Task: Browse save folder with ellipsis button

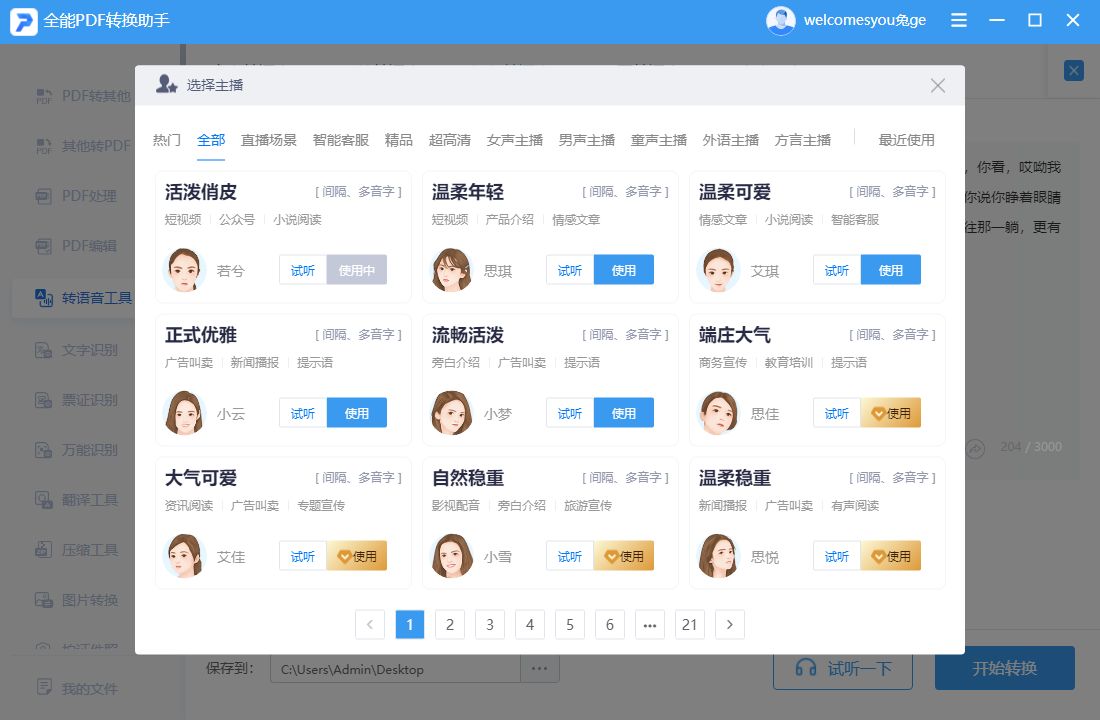Action: tap(539, 669)
